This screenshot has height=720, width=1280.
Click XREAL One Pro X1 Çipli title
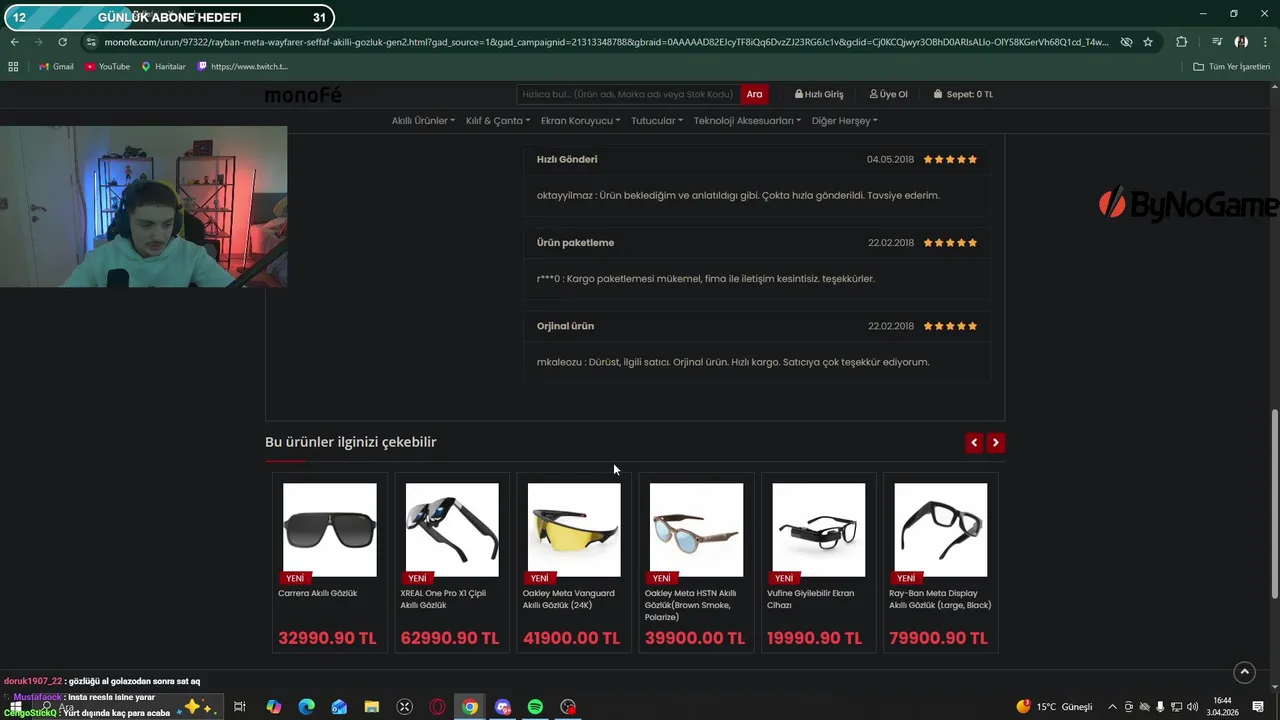(x=443, y=599)
